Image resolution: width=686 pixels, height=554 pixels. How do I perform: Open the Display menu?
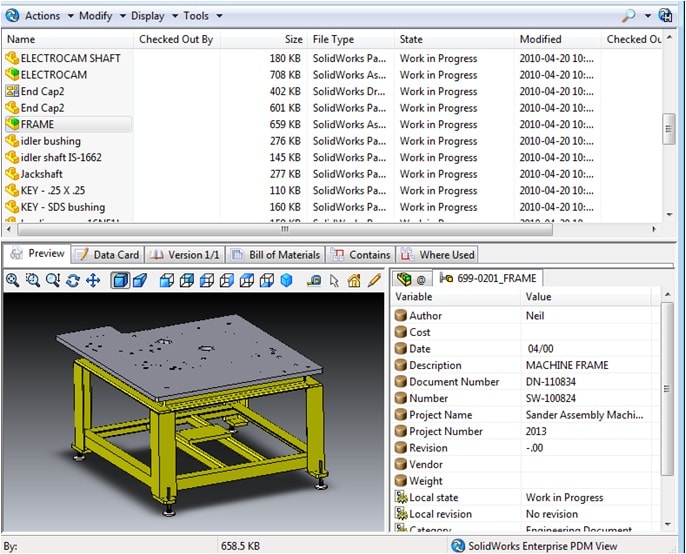click(148, 16)
